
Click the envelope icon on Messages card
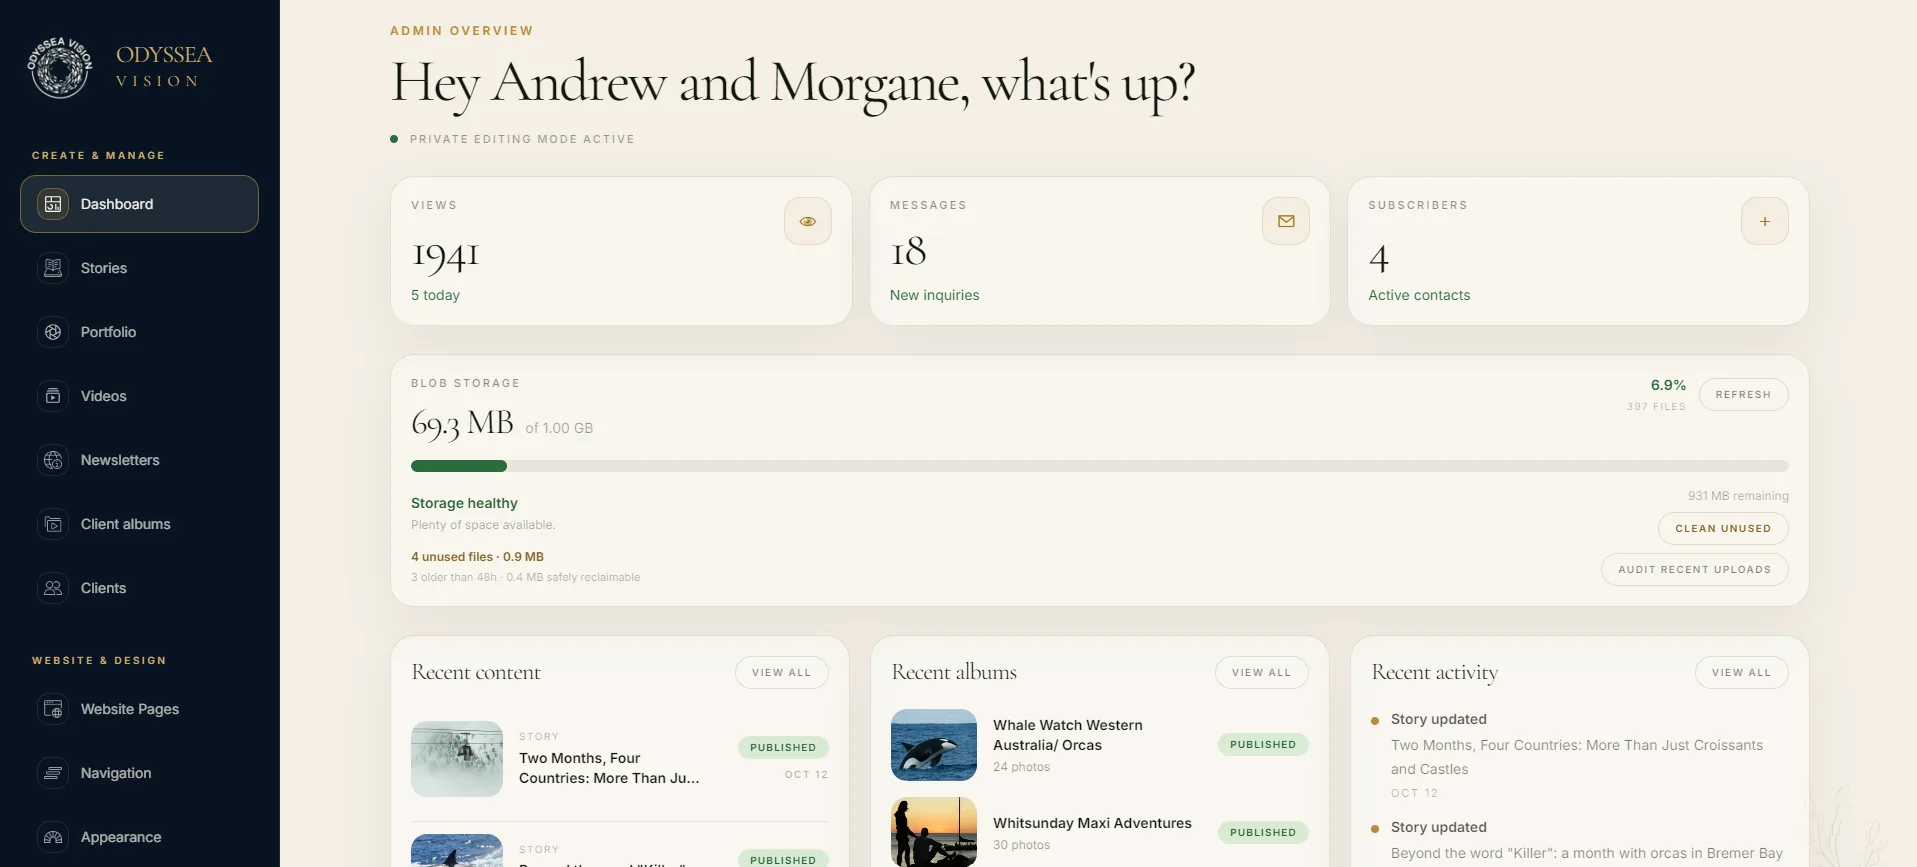click(x=1286, y=221)
